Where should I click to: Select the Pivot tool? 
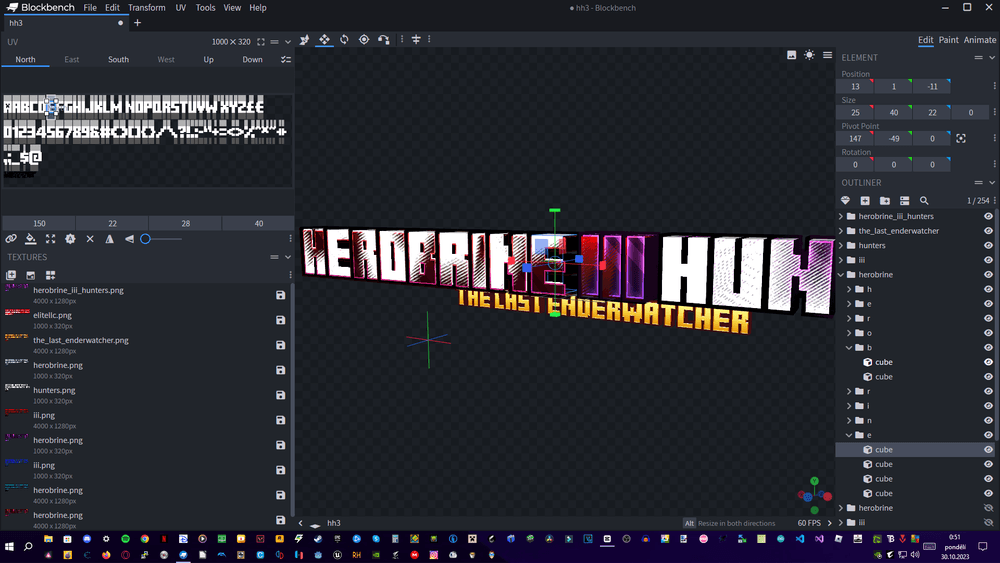pos(364,40)
